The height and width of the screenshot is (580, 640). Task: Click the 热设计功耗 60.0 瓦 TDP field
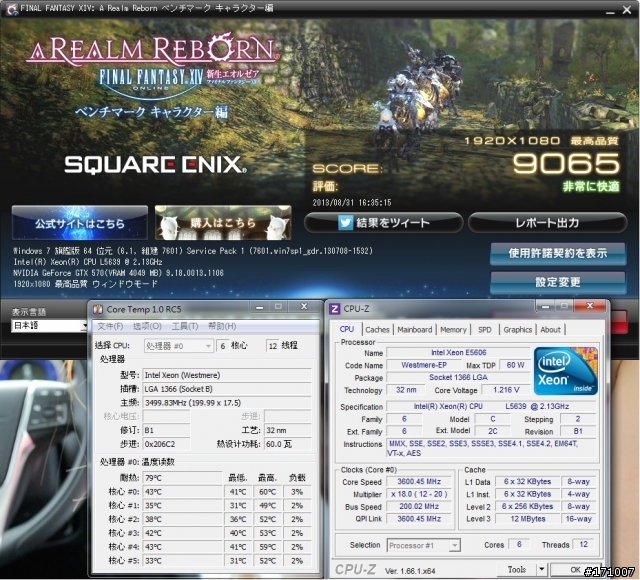click(288, 444)
